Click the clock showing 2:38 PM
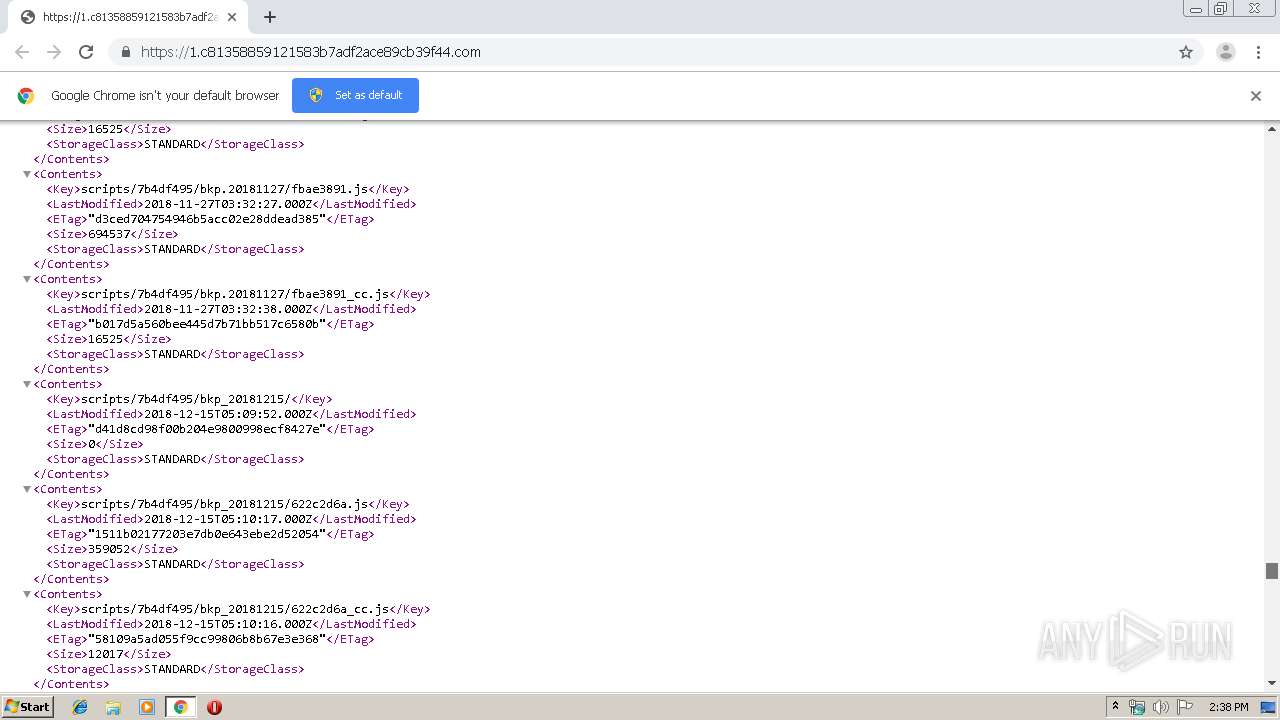 (x=1228, y=707)
